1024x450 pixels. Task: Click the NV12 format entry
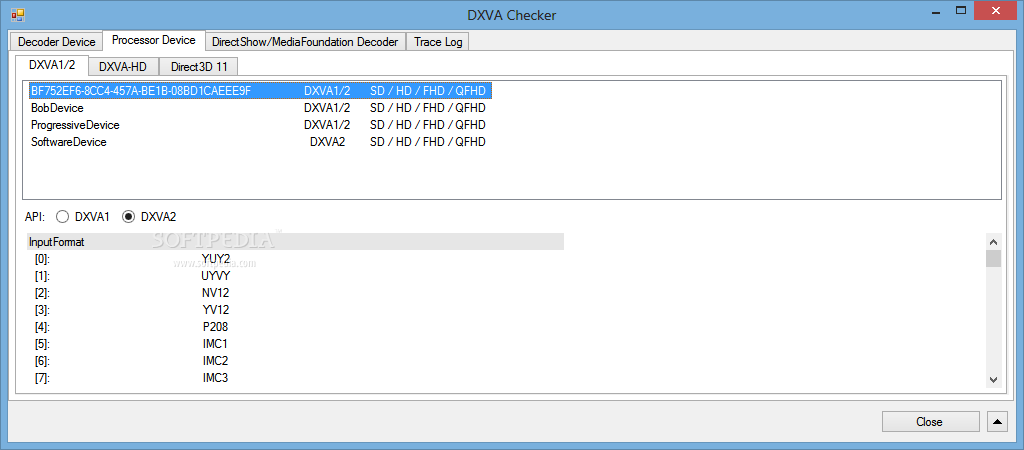[x=216, y=293]
